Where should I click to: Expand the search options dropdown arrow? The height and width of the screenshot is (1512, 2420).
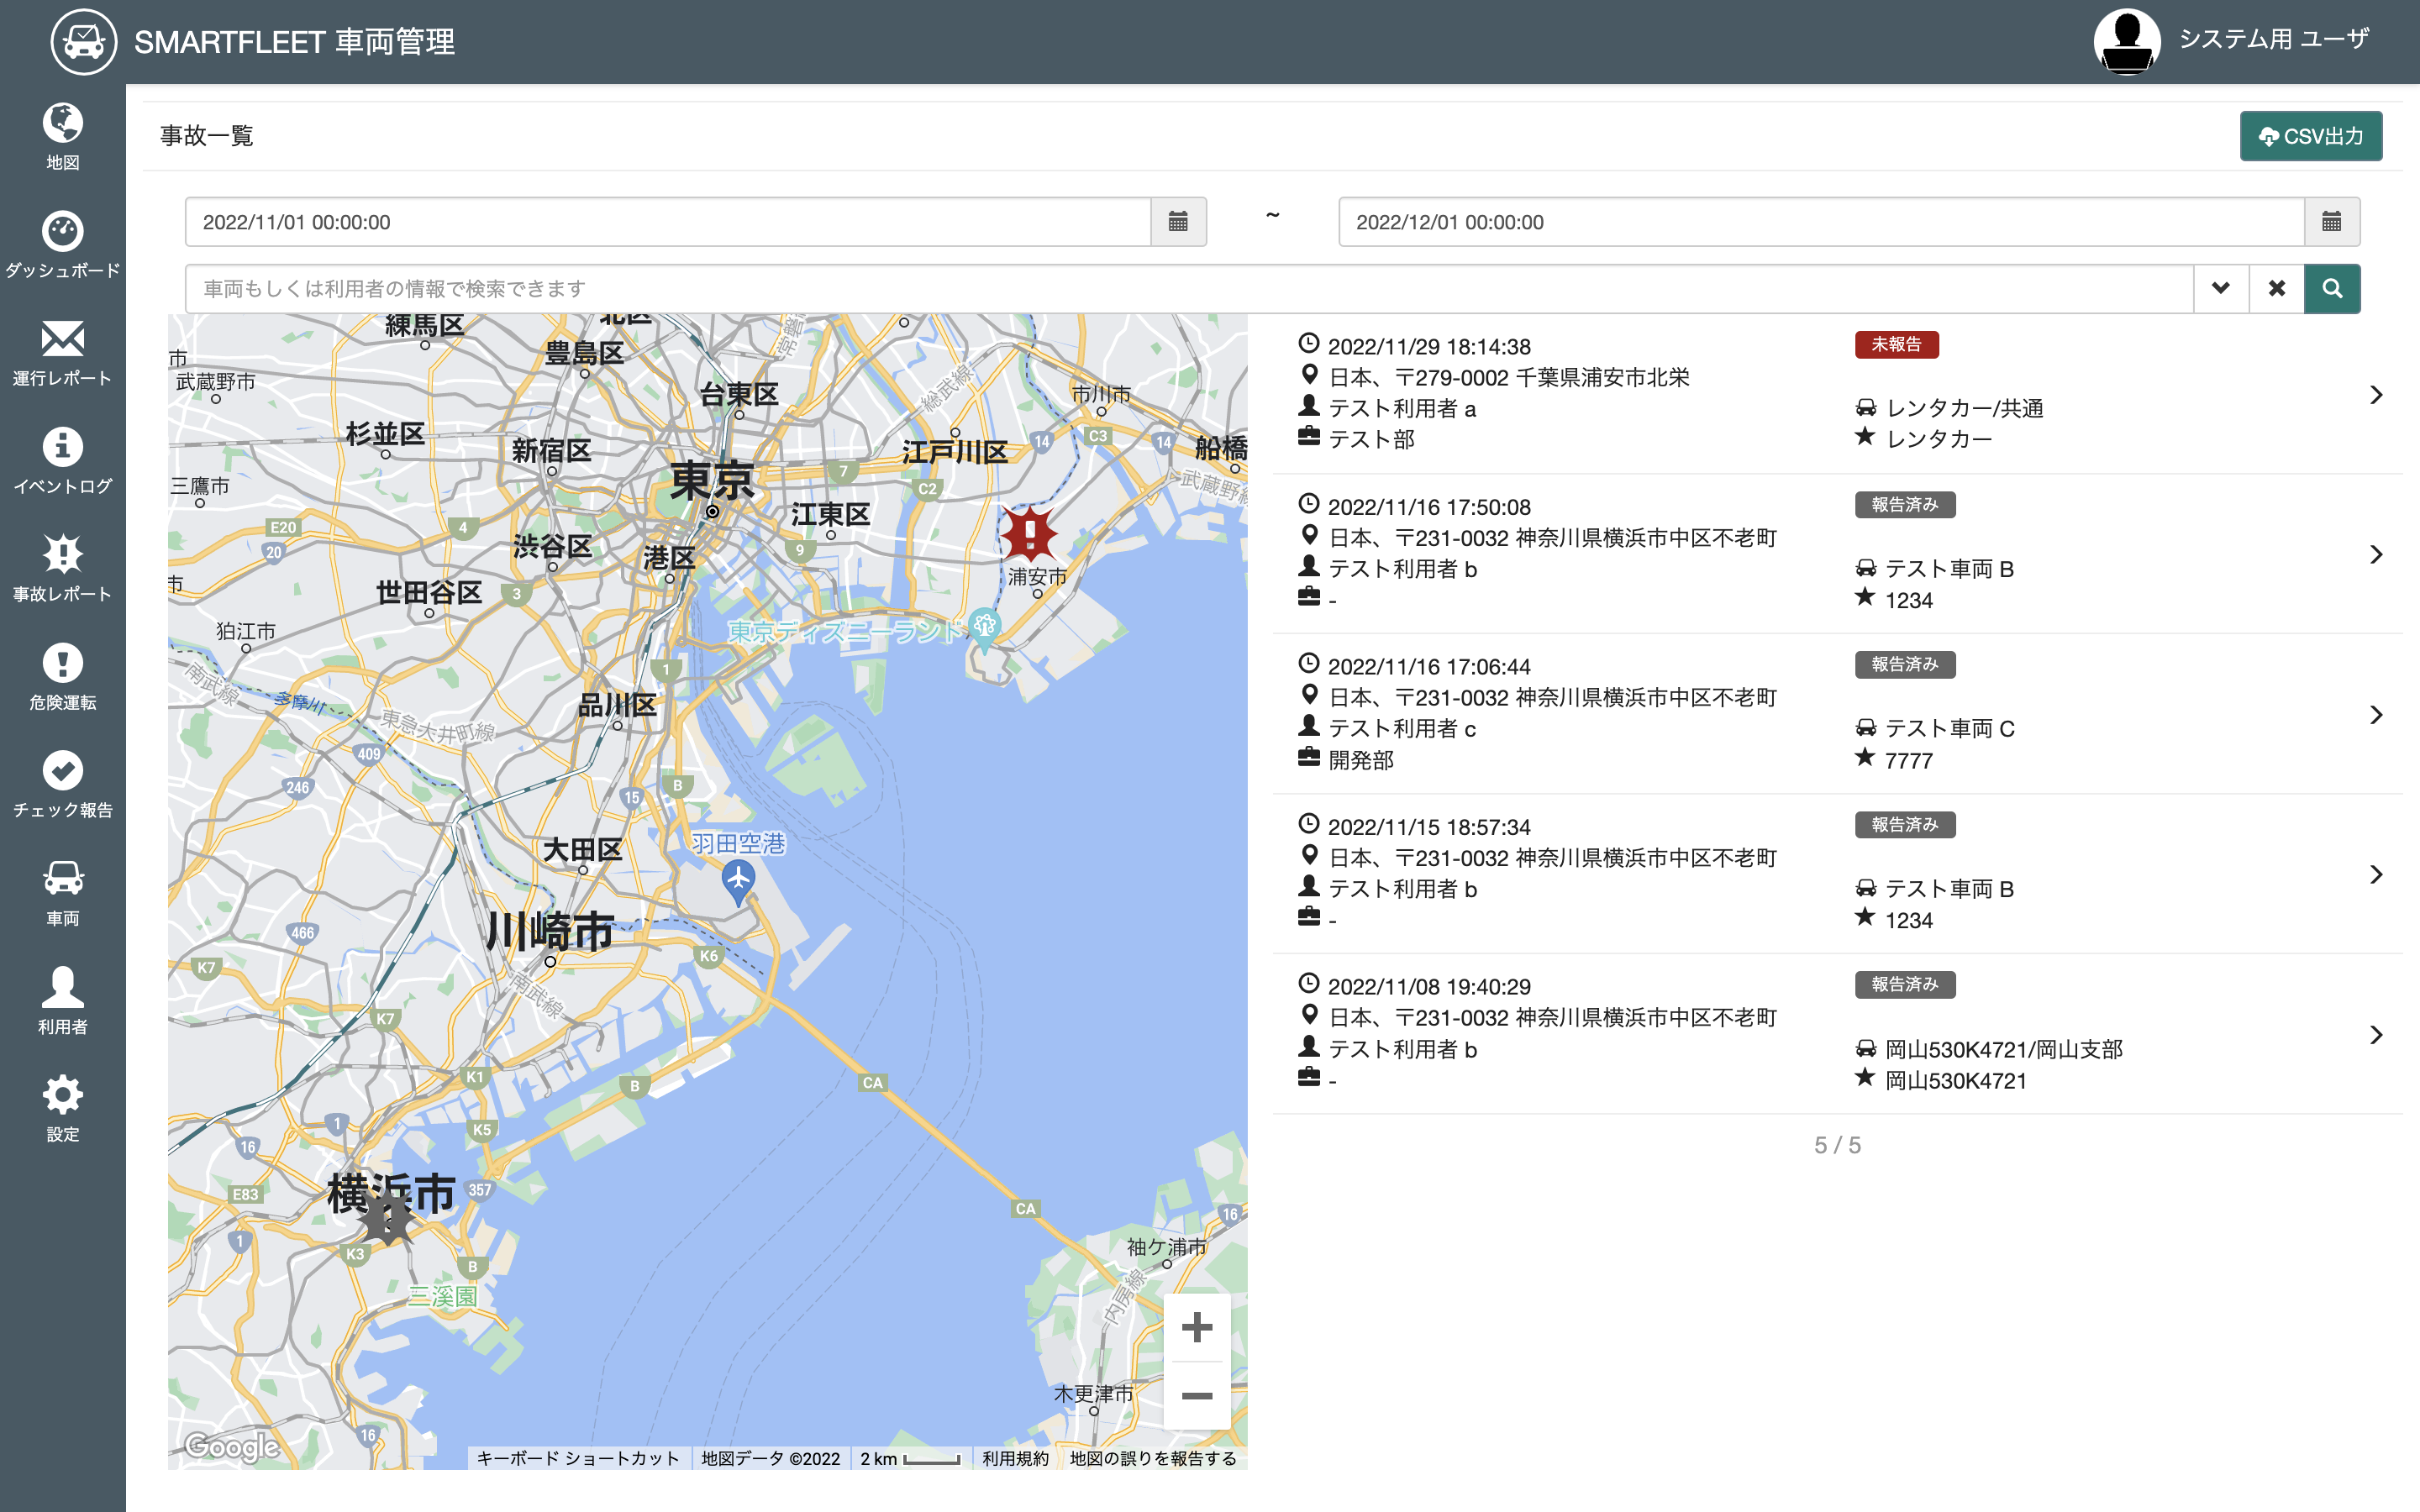coord(2221,289)
